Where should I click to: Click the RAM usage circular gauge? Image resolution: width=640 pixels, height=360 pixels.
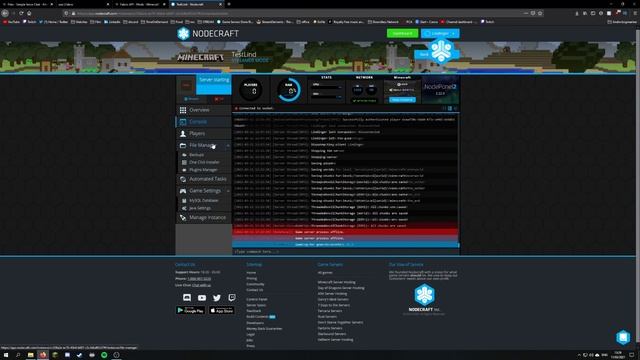pyautogui.click(x=289, y=89)
